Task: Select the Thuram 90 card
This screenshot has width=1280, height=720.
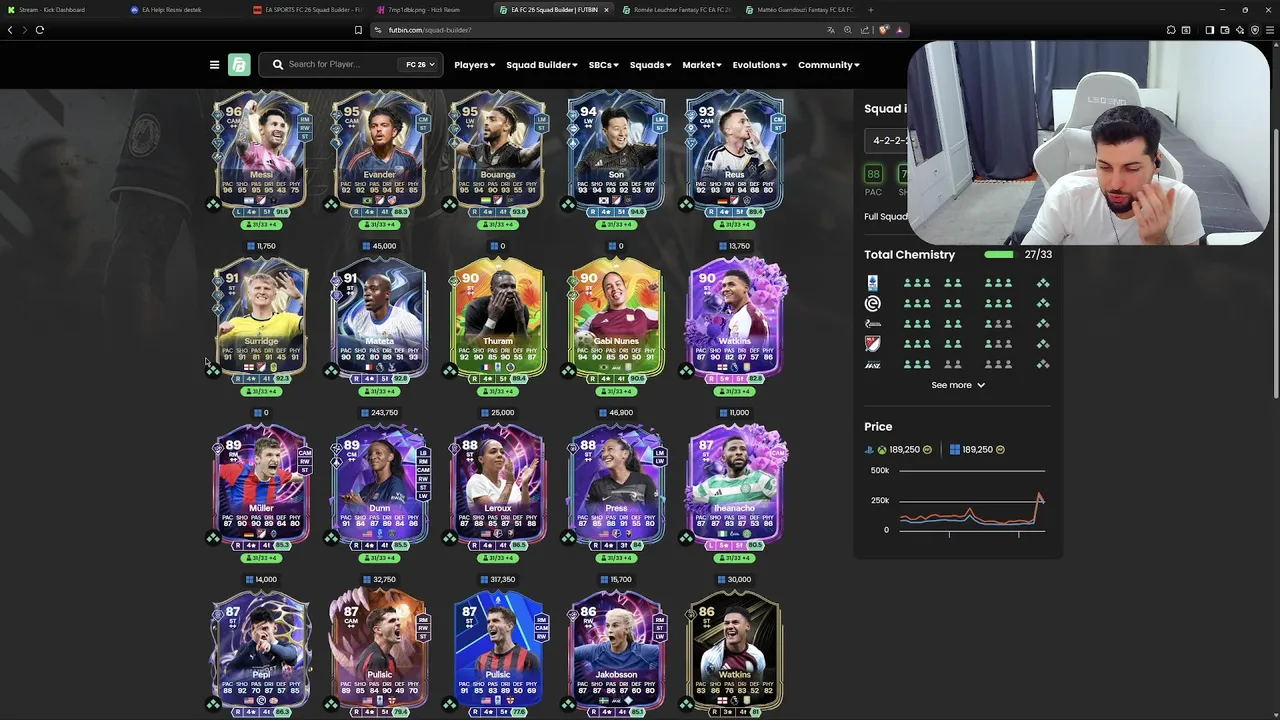Action: pyautogui.click(x=498, y=318)
